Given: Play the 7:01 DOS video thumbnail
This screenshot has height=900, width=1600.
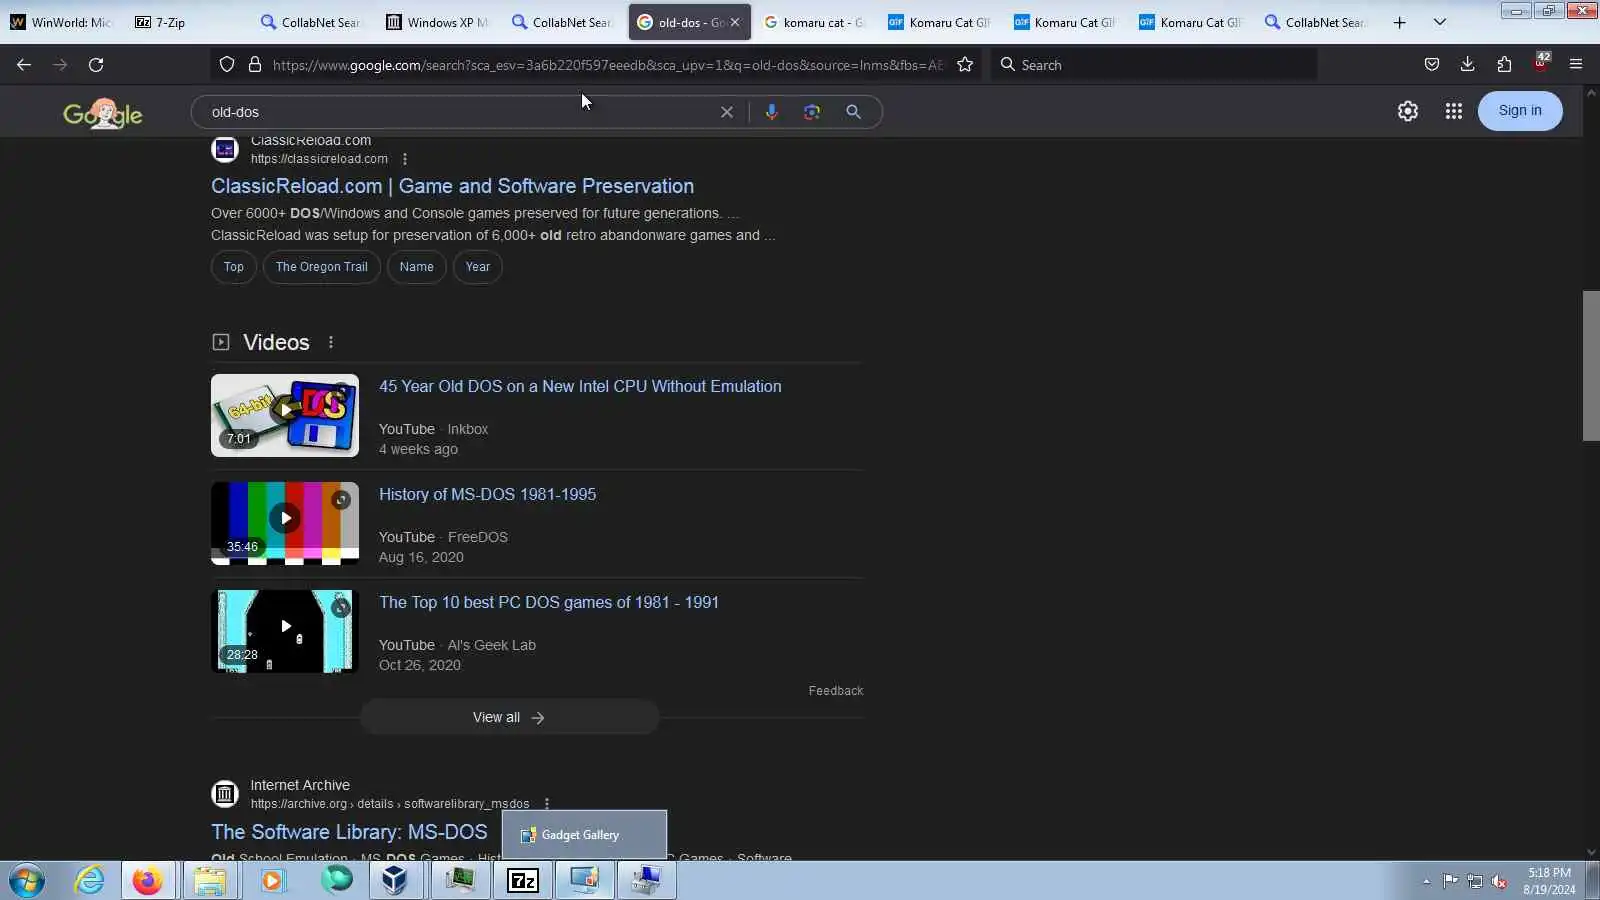Looking at the screenshot, I should (285, 416).
